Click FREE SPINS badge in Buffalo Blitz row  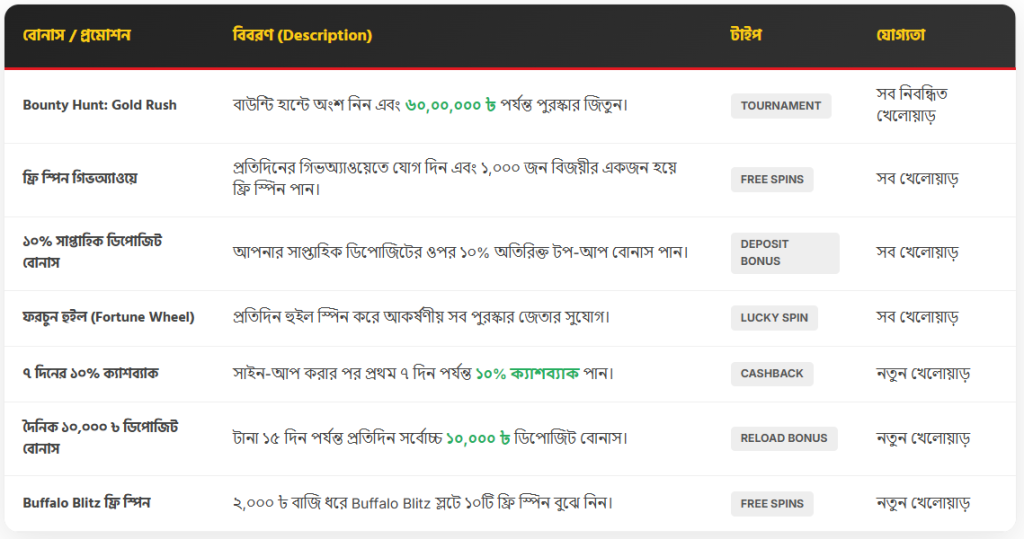click(x=771, y=504)
